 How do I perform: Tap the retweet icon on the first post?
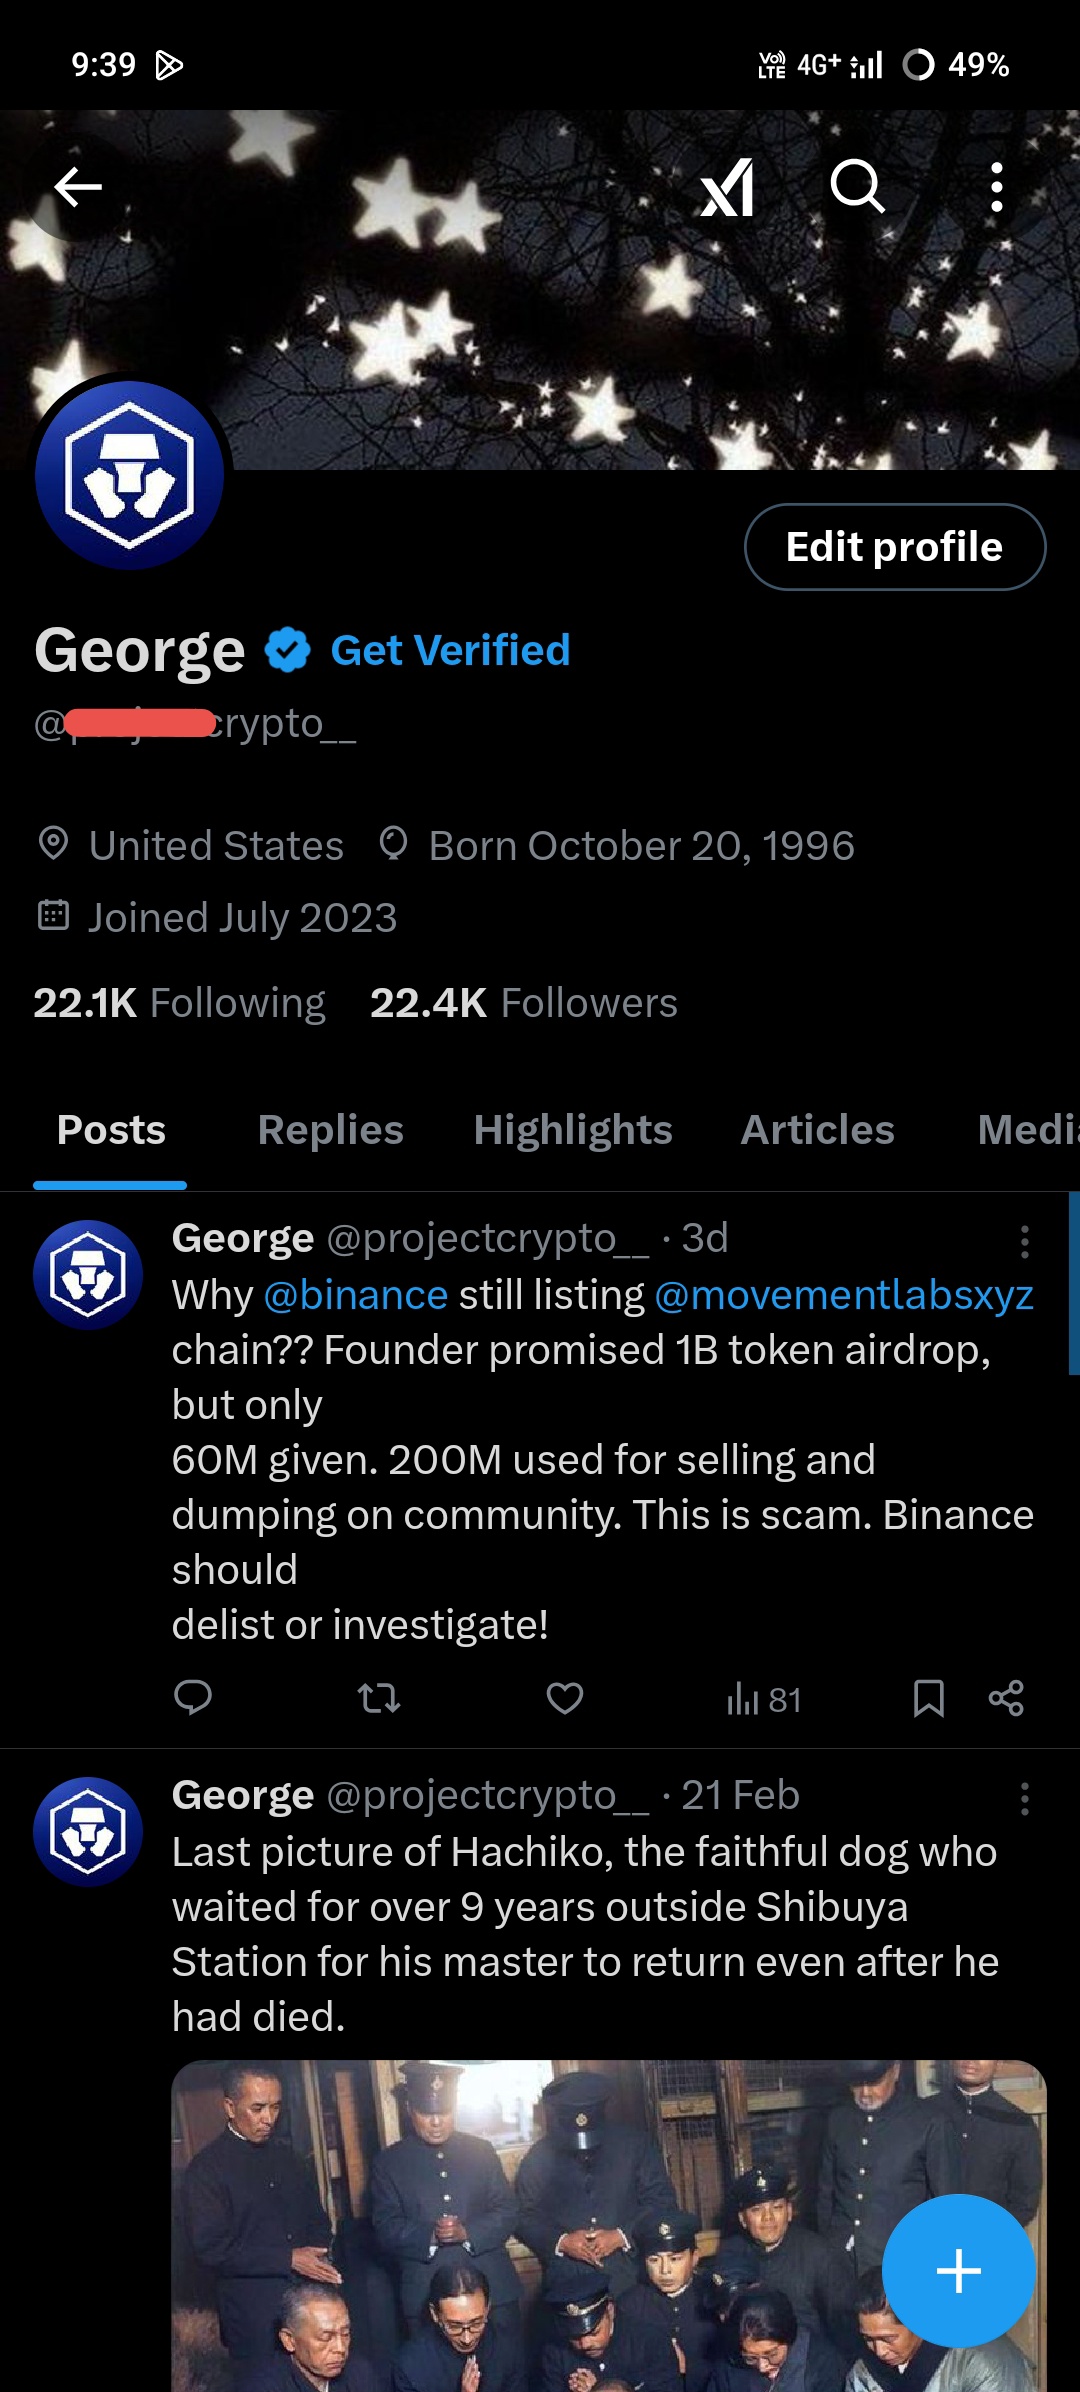pyautogui.click(x=380, y=1697)
